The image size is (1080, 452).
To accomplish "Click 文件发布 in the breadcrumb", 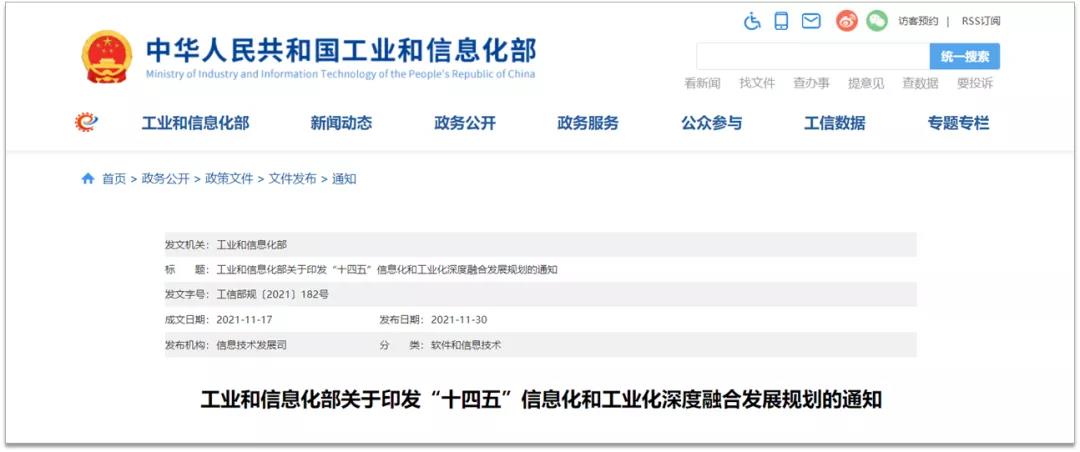I will click(293, 179).
